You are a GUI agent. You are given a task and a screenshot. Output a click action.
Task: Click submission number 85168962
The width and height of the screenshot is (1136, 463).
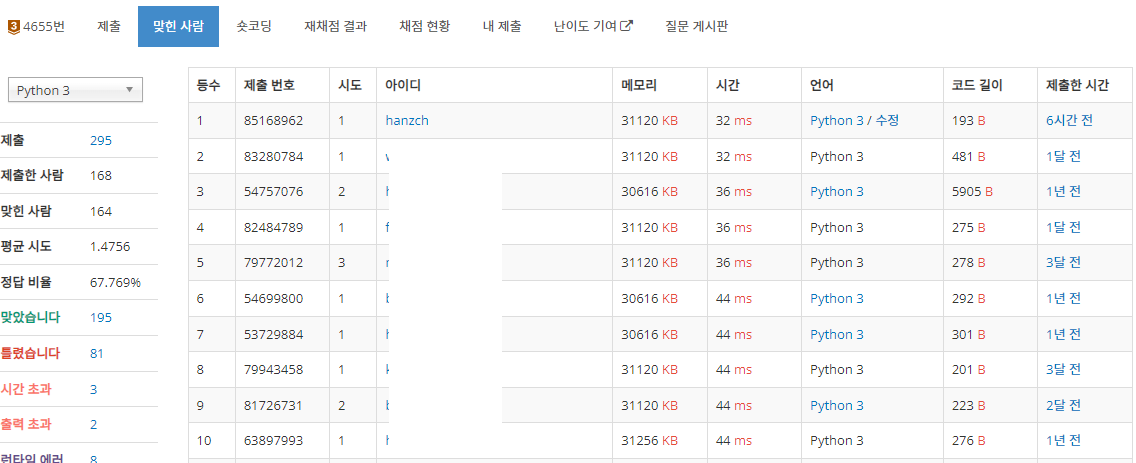pyautogui.click(x=274, y=121)
